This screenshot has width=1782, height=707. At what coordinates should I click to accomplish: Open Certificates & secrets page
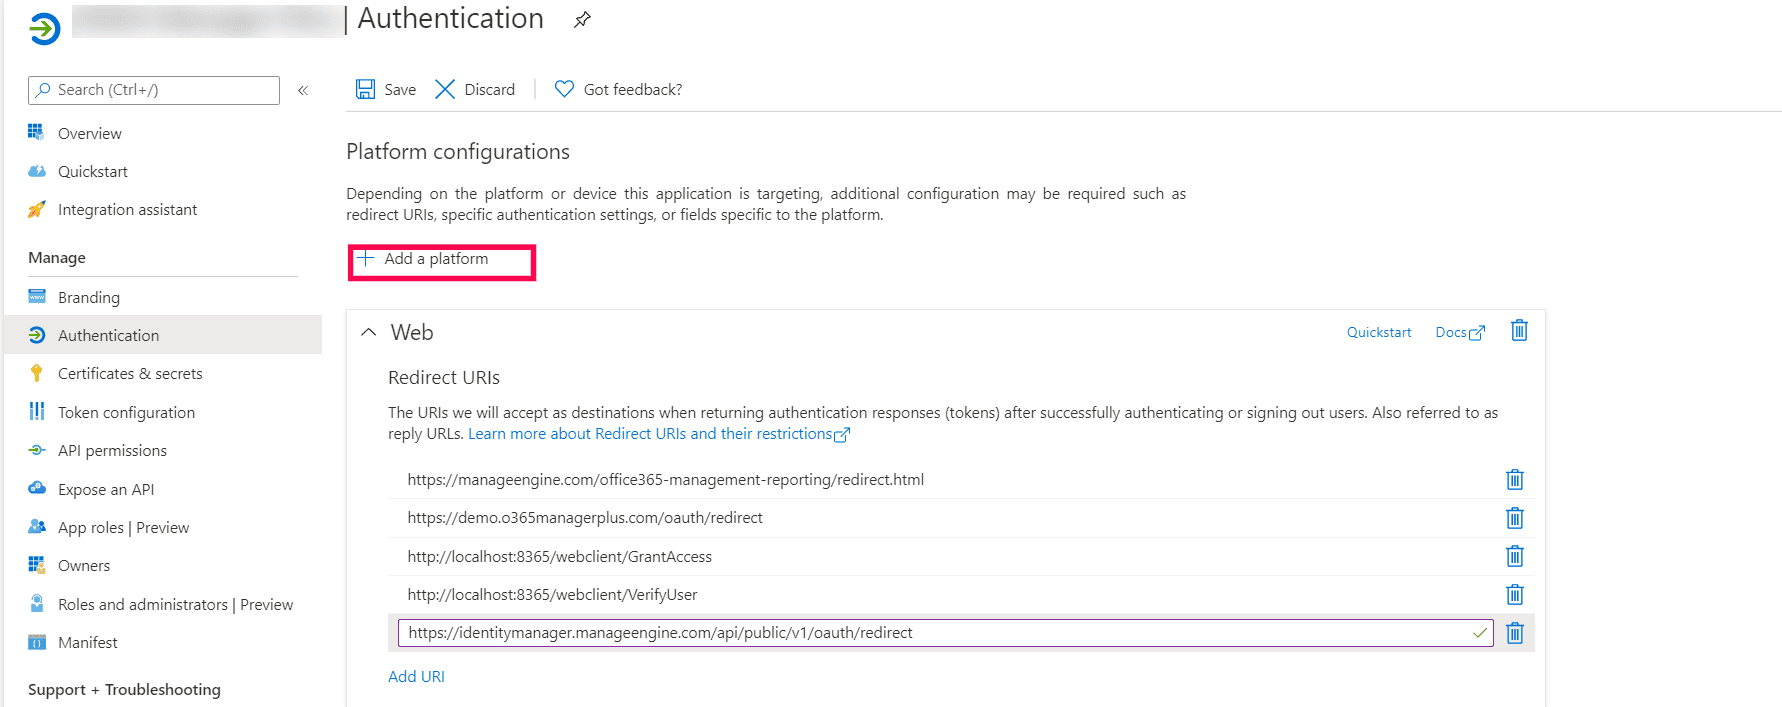pos(130,374)
